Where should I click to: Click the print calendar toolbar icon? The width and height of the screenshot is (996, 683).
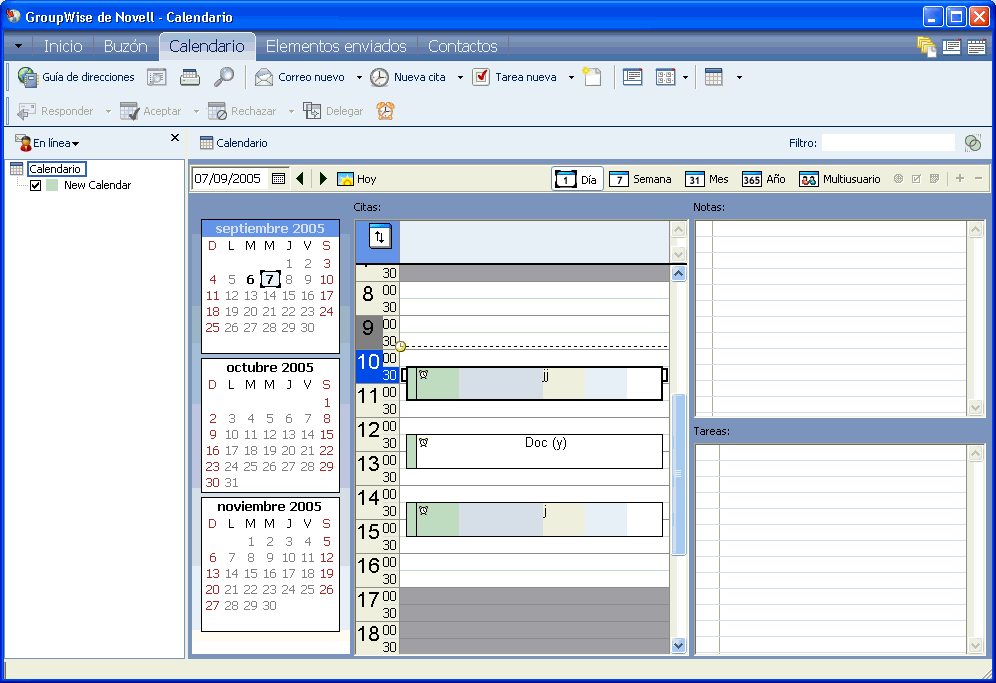coord(189,77)
